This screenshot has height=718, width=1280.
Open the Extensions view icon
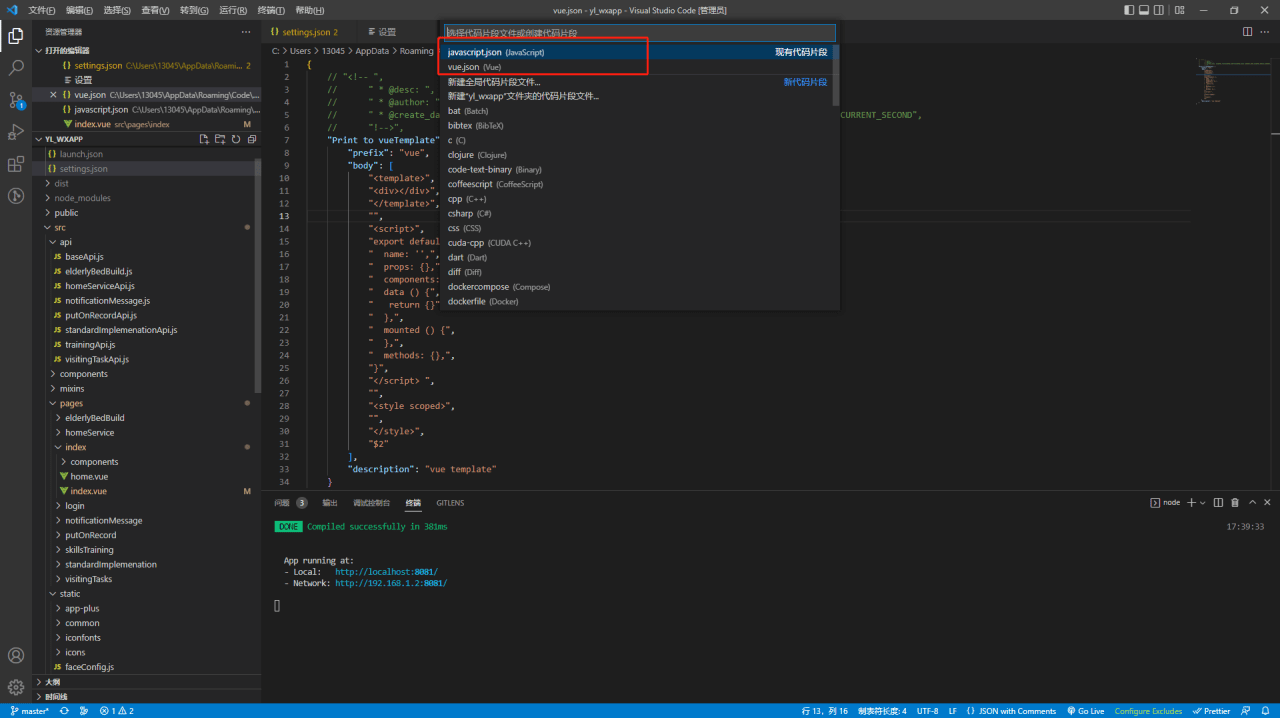click(x=16, y=164)
